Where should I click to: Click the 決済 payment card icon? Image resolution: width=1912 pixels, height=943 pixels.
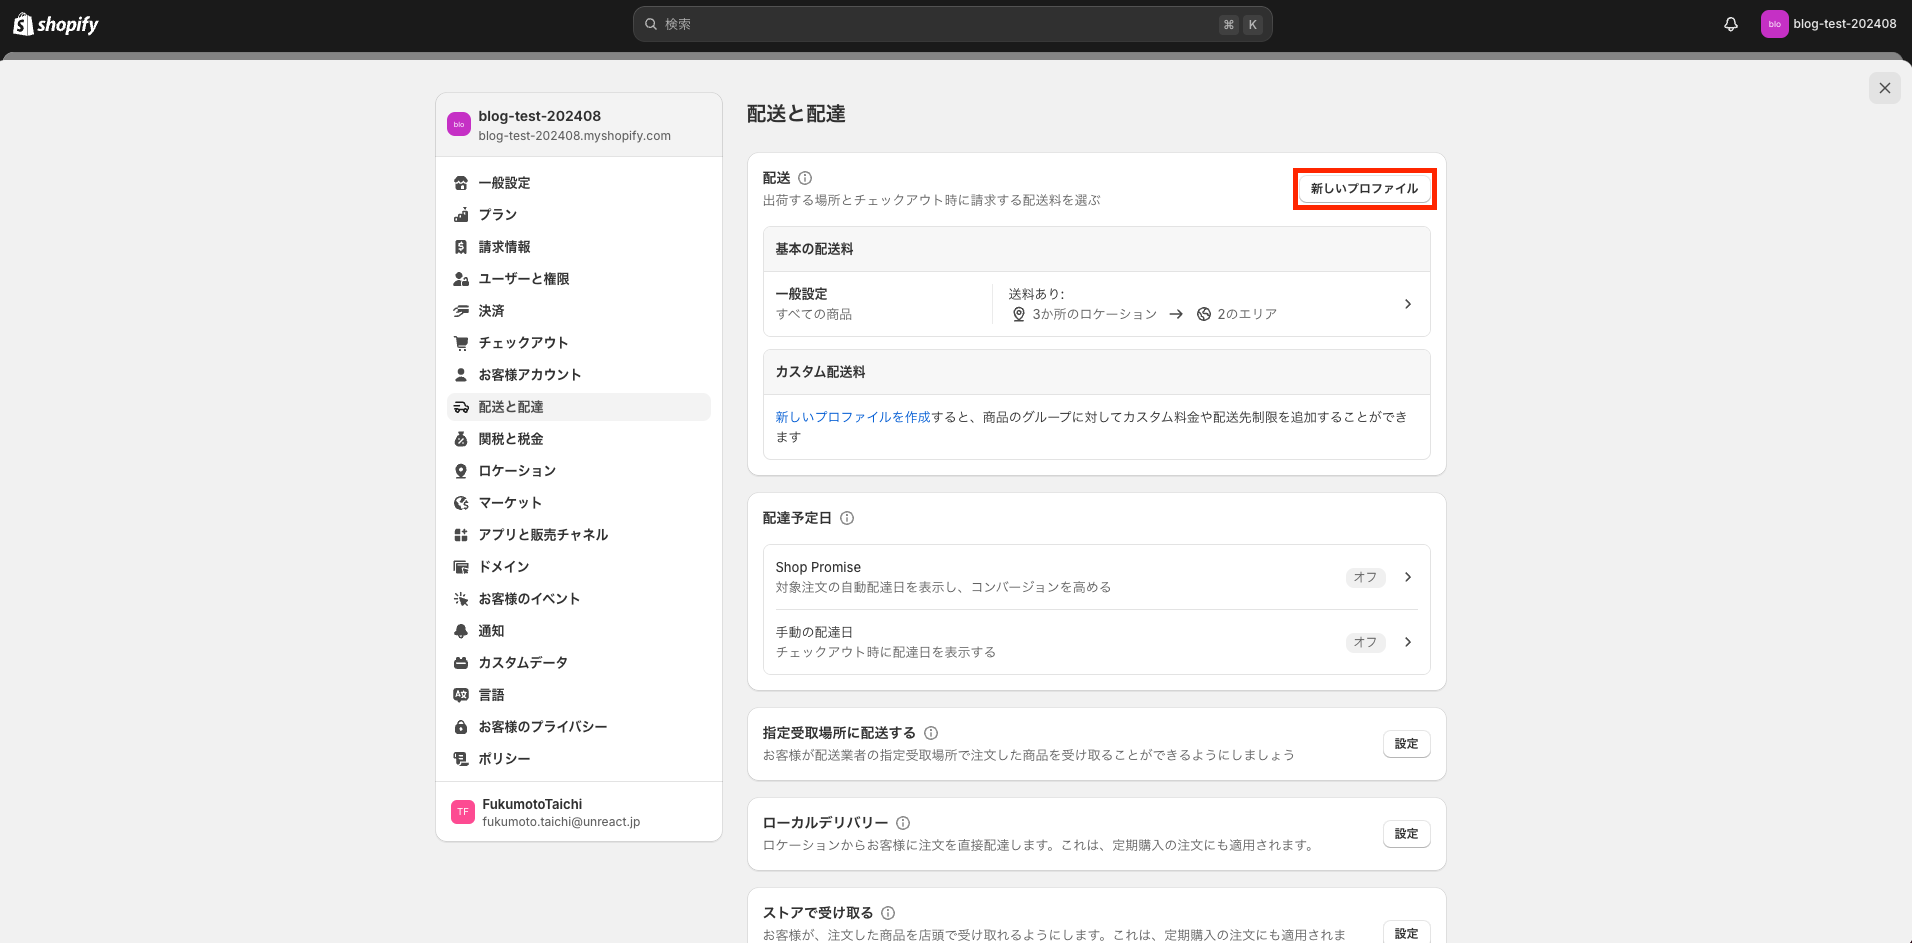(x=461, y=311)
